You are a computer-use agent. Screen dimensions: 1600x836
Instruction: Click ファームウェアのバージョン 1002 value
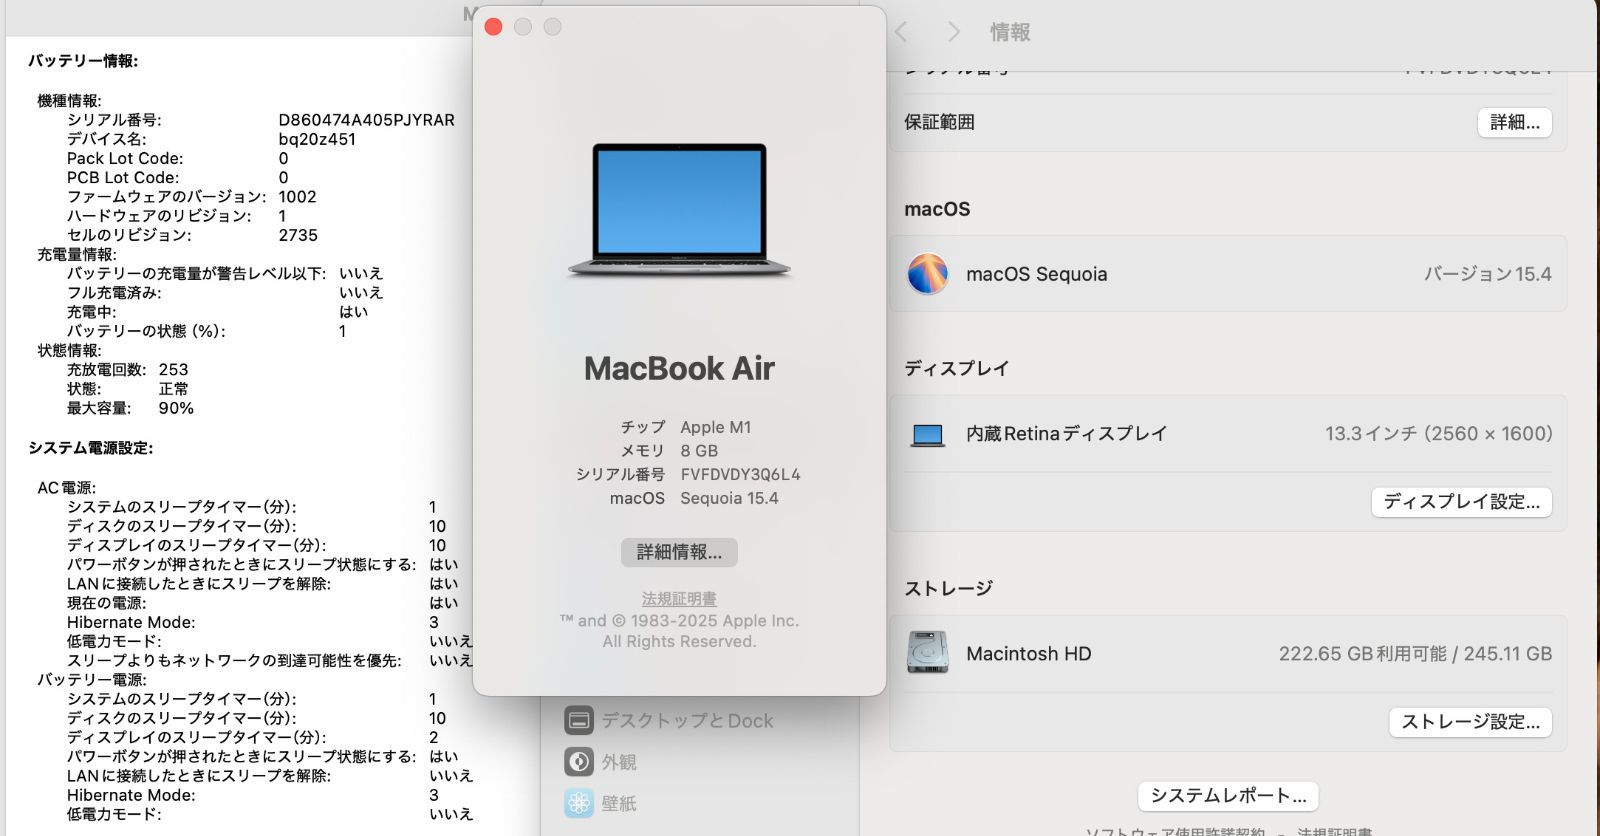click(297, 197)
